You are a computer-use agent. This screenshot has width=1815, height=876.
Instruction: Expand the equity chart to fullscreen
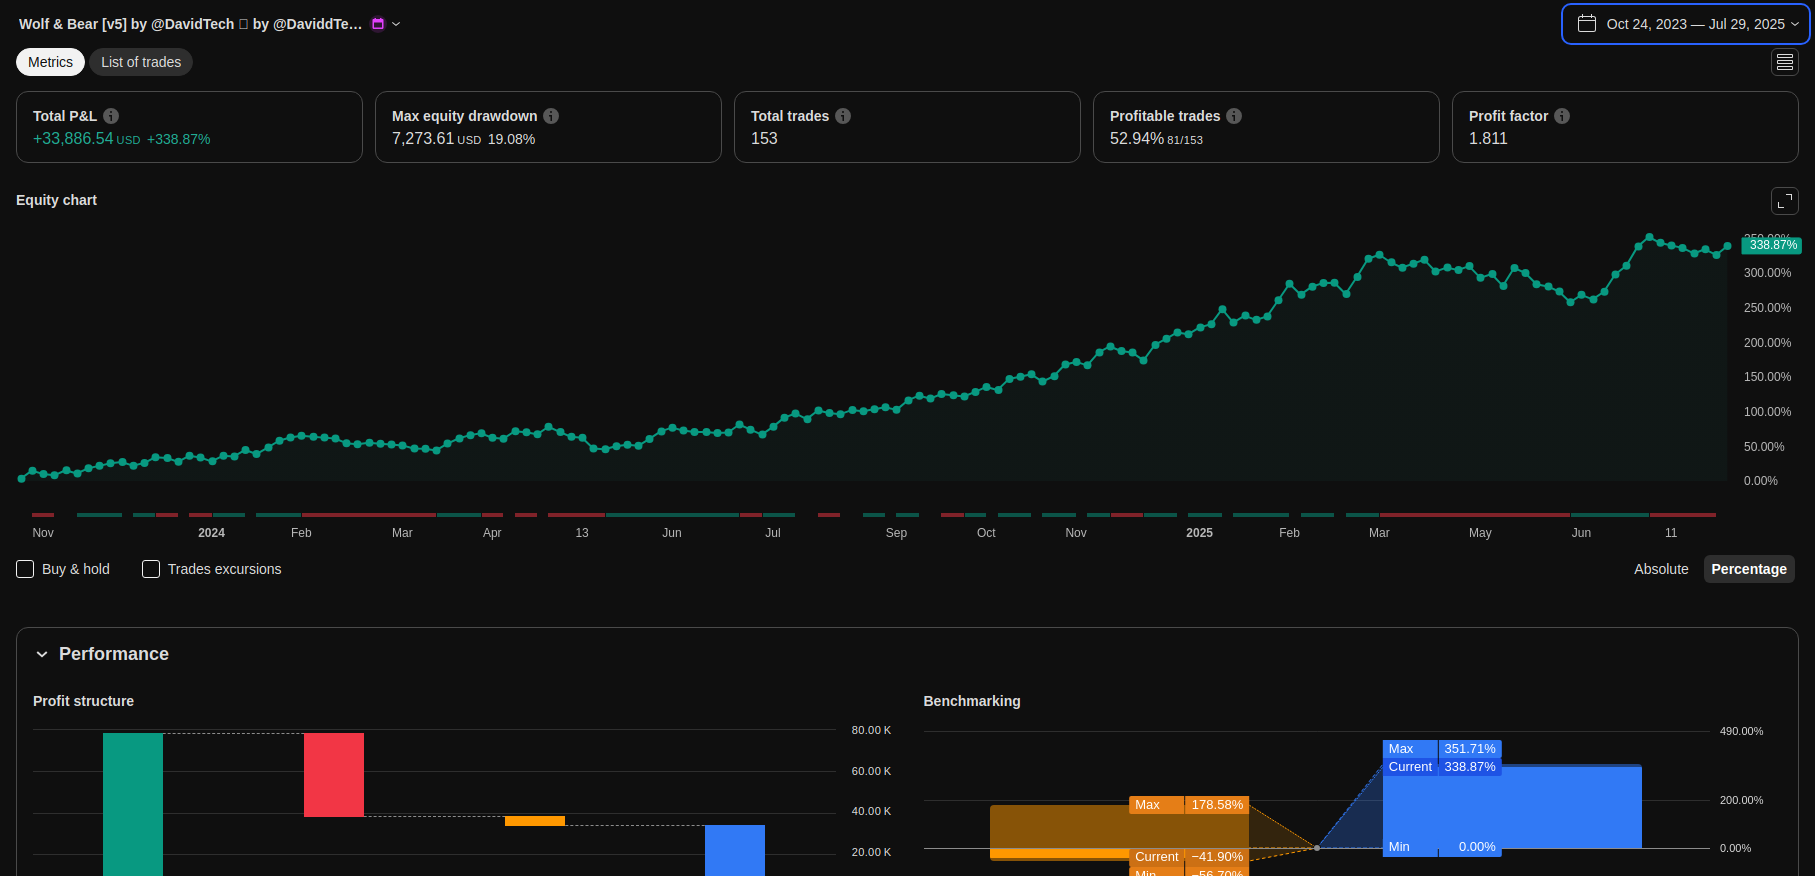point(1784,201)
